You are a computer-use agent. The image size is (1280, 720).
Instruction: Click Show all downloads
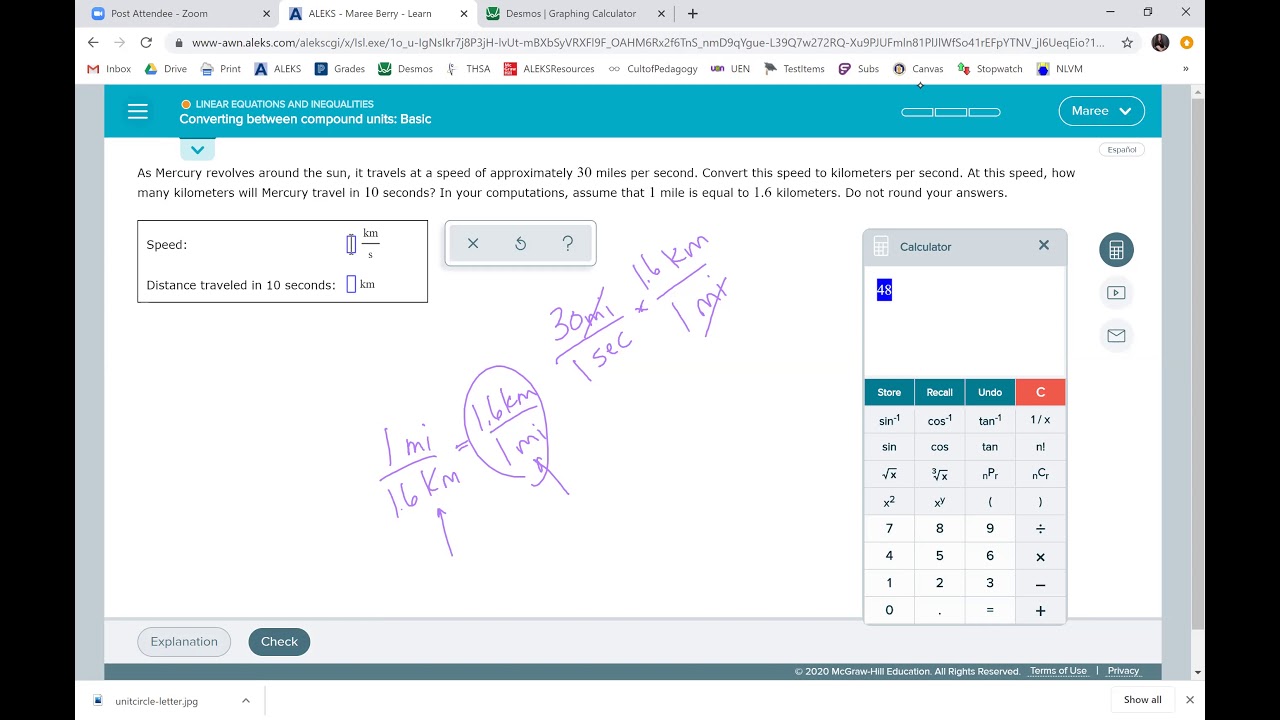pos(1142,700)
